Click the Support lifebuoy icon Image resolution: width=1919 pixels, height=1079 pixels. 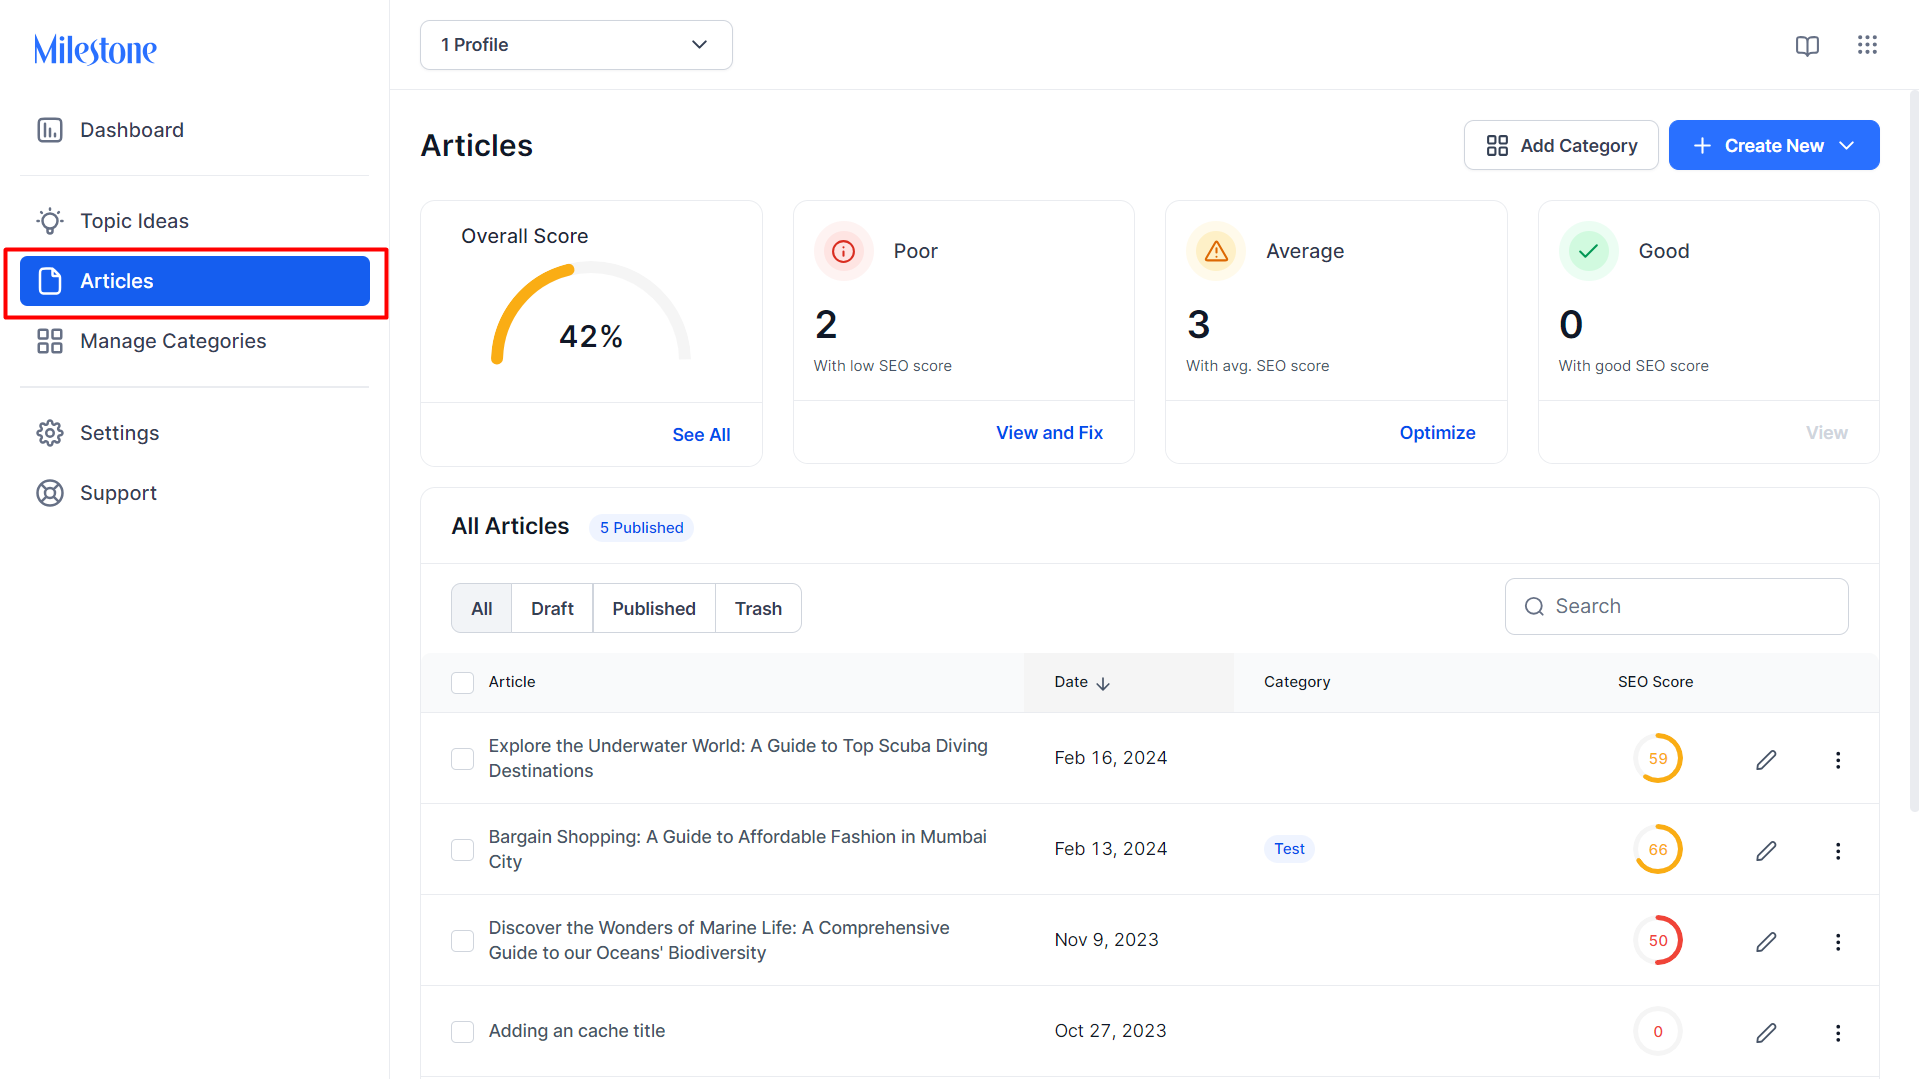[50, 493]
